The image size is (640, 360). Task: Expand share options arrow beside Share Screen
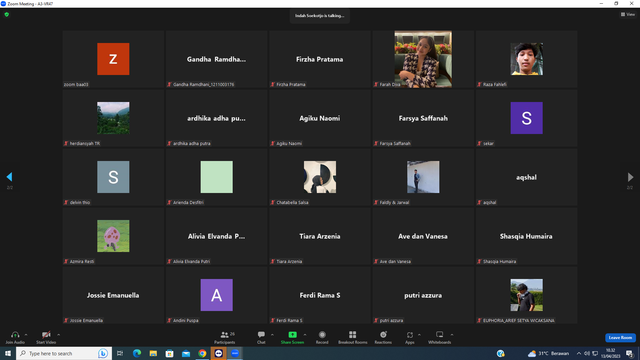pyautogui.click(x=305, y=335)
